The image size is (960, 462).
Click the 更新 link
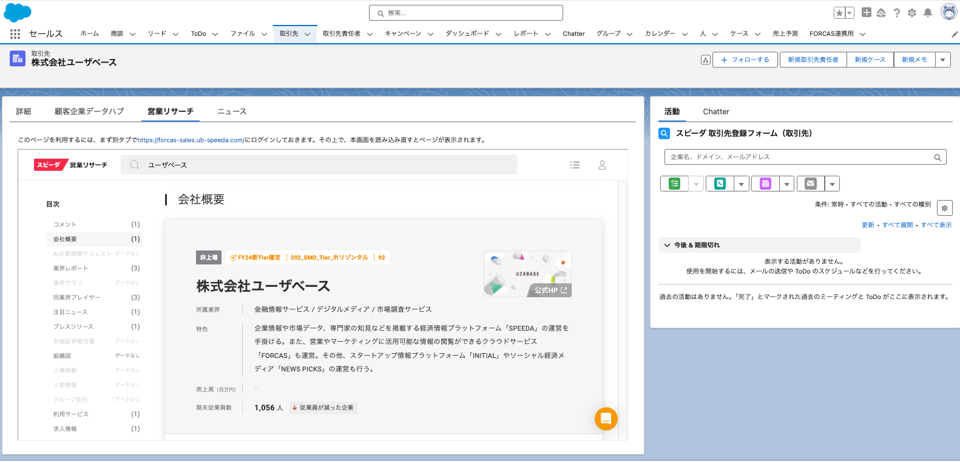click(x=868, y=225)
